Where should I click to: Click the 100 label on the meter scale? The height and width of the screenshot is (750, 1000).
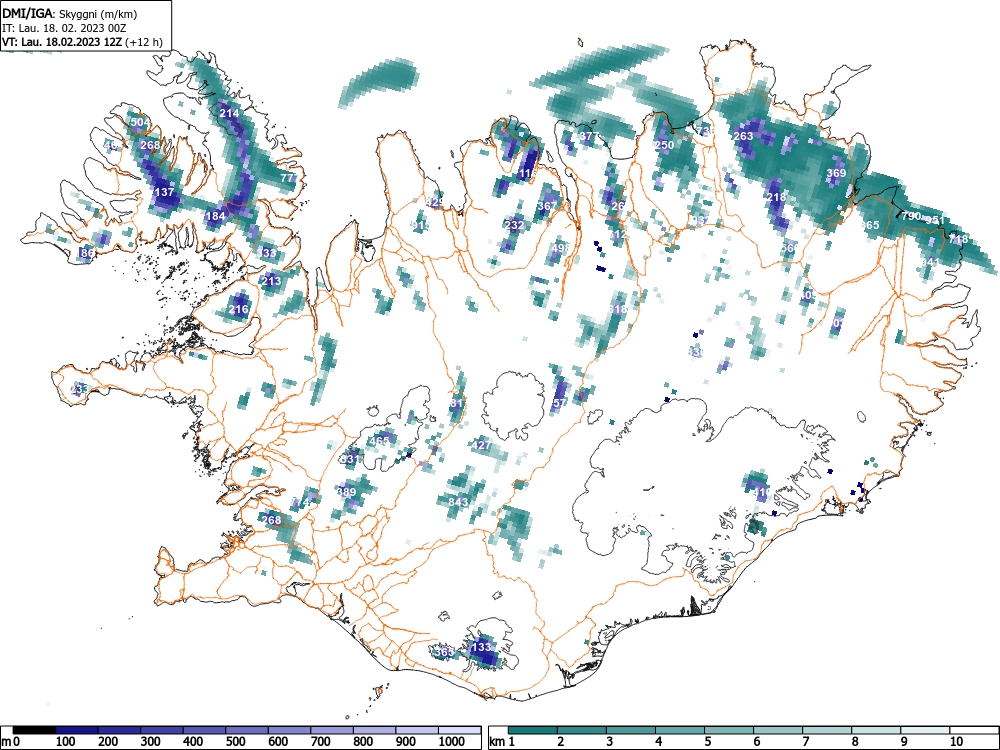tap(66, 742)
